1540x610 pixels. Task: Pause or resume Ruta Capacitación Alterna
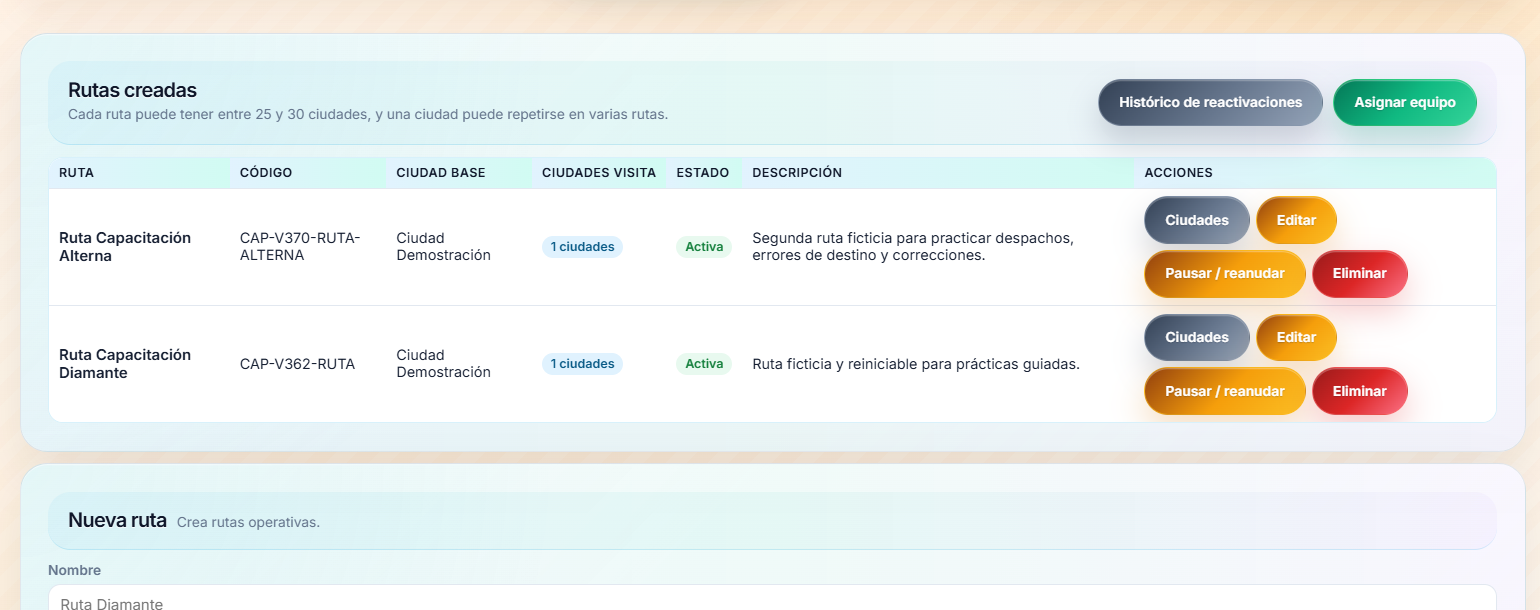pos(1225,273)
